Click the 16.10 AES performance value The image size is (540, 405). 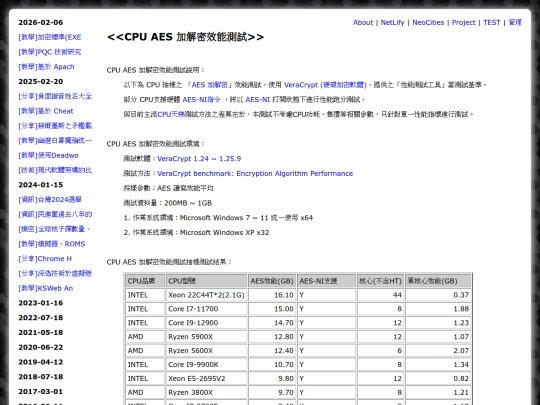272,295
